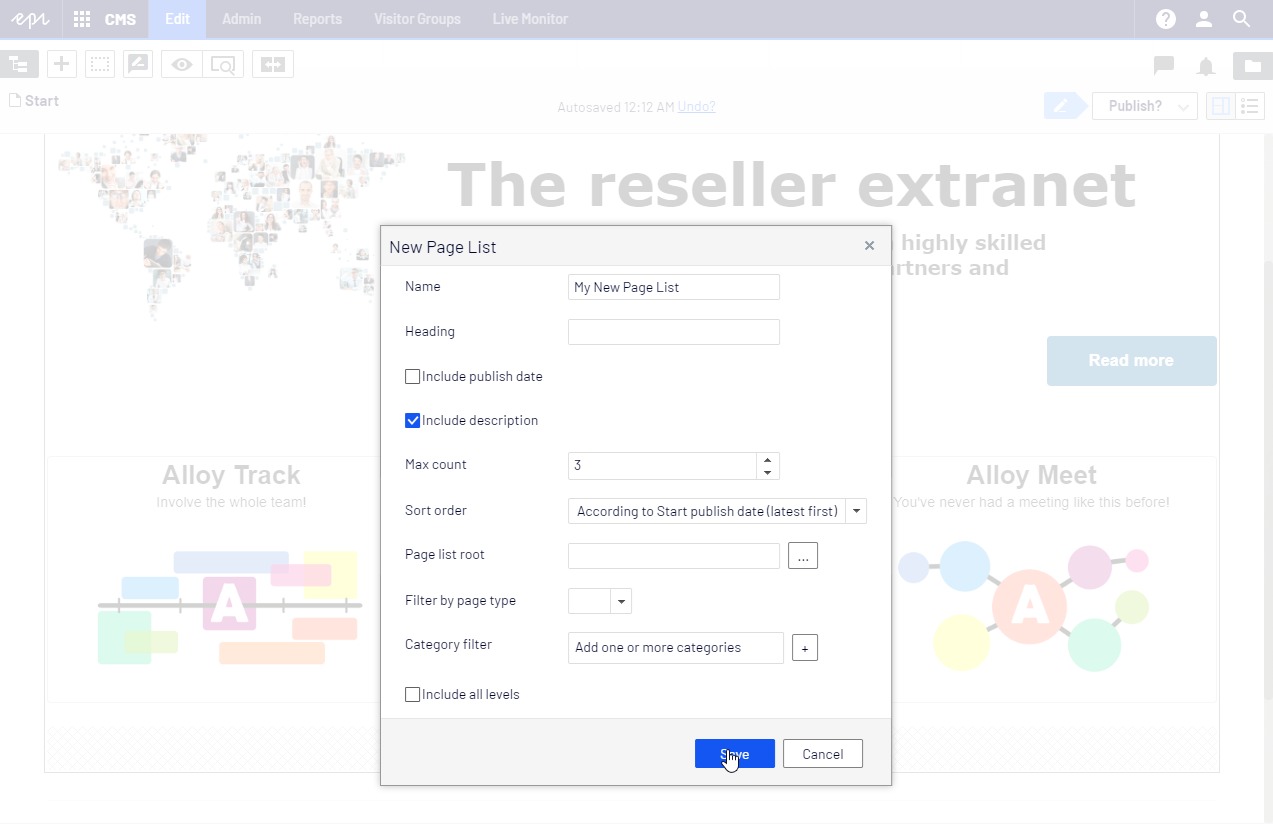Check the Include all levels checkbox
Screen dimensions: 1273x826
pos(412,695)
